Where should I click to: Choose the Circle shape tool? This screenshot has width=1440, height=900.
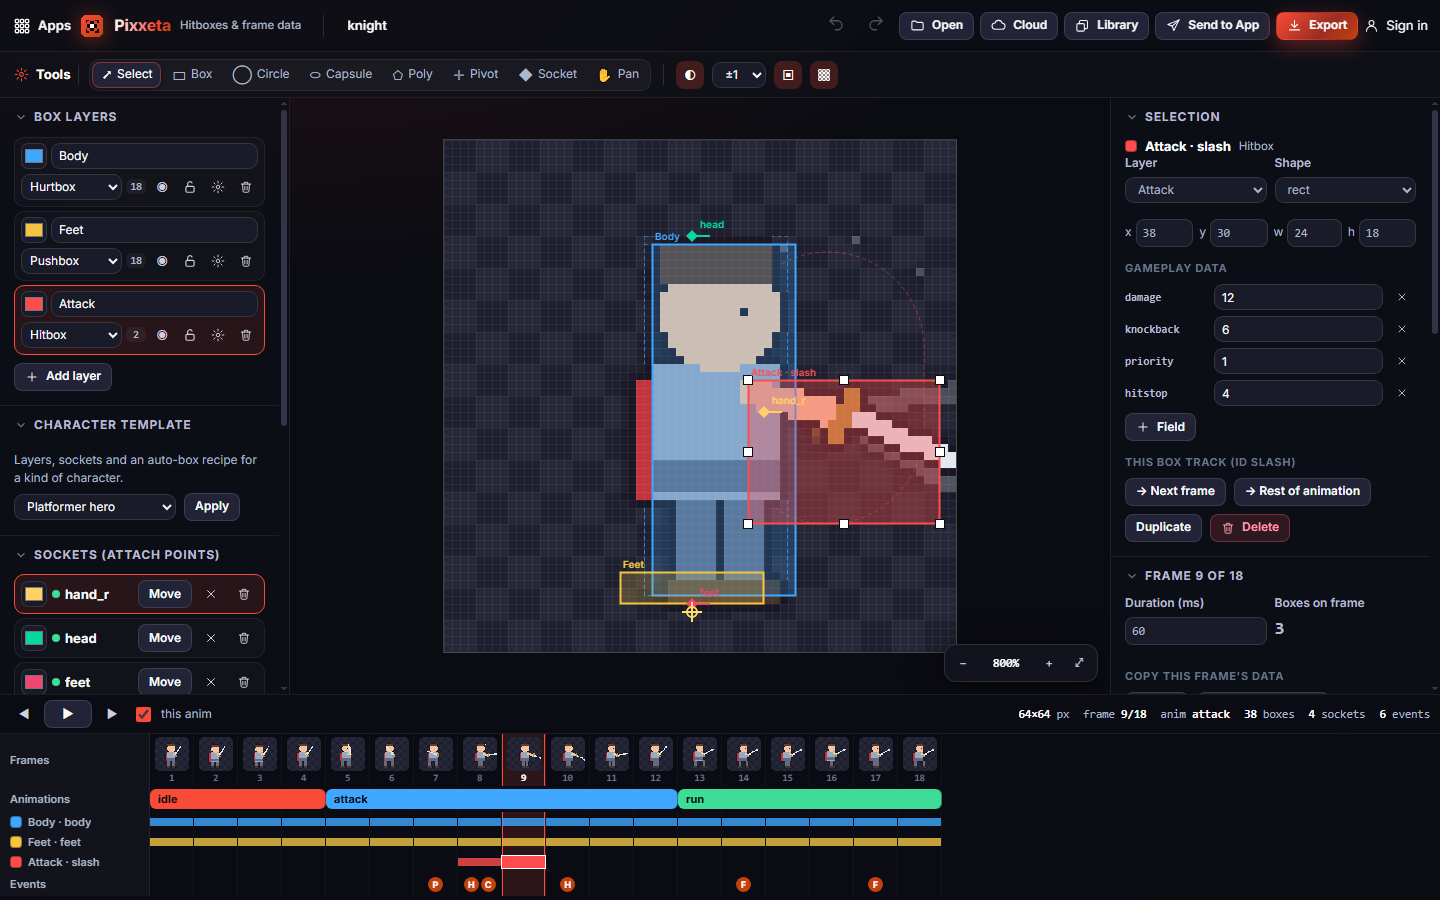(261, 75)
